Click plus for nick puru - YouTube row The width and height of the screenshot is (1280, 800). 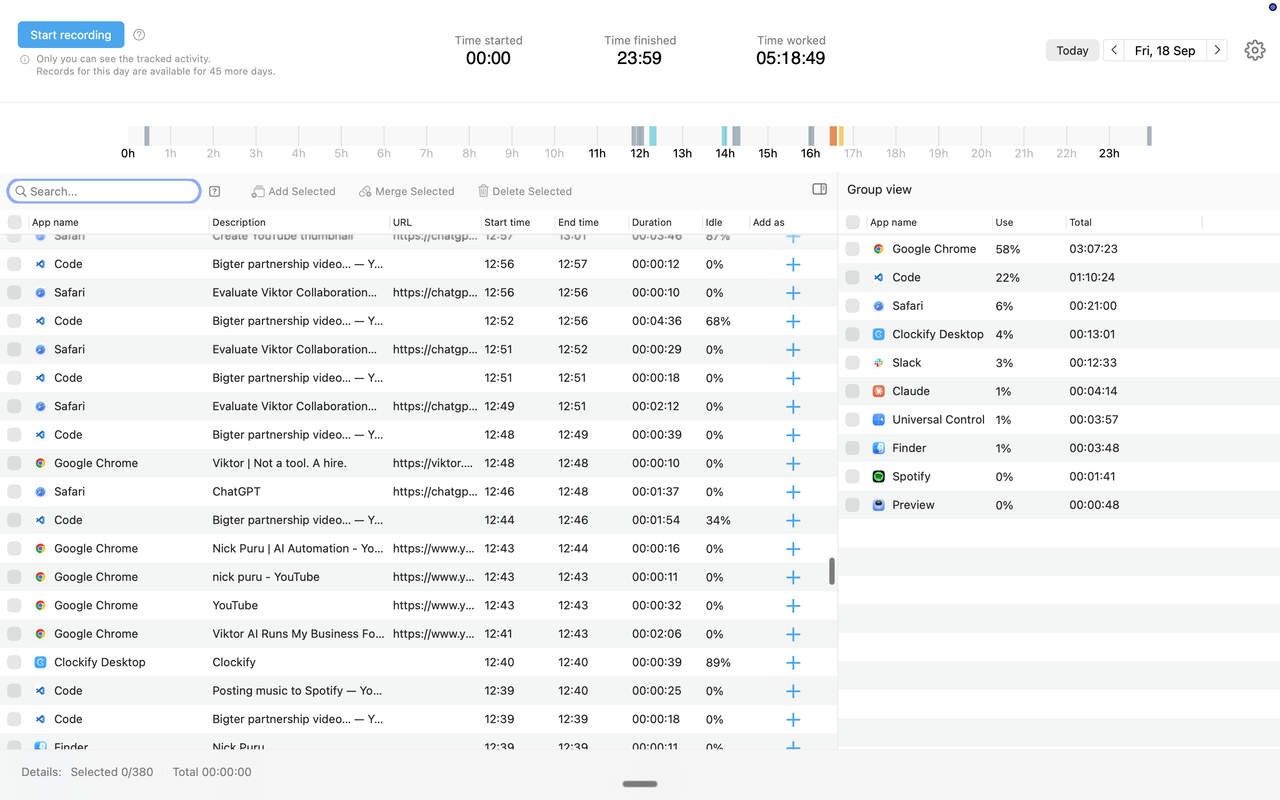pos(793,577)
